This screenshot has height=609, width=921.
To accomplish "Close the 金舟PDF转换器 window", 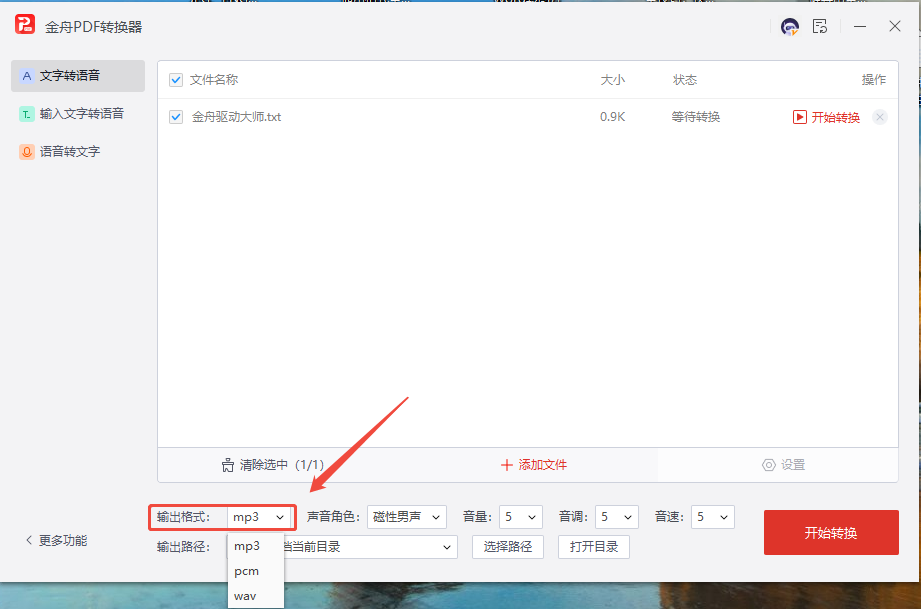I will point(895,26).
